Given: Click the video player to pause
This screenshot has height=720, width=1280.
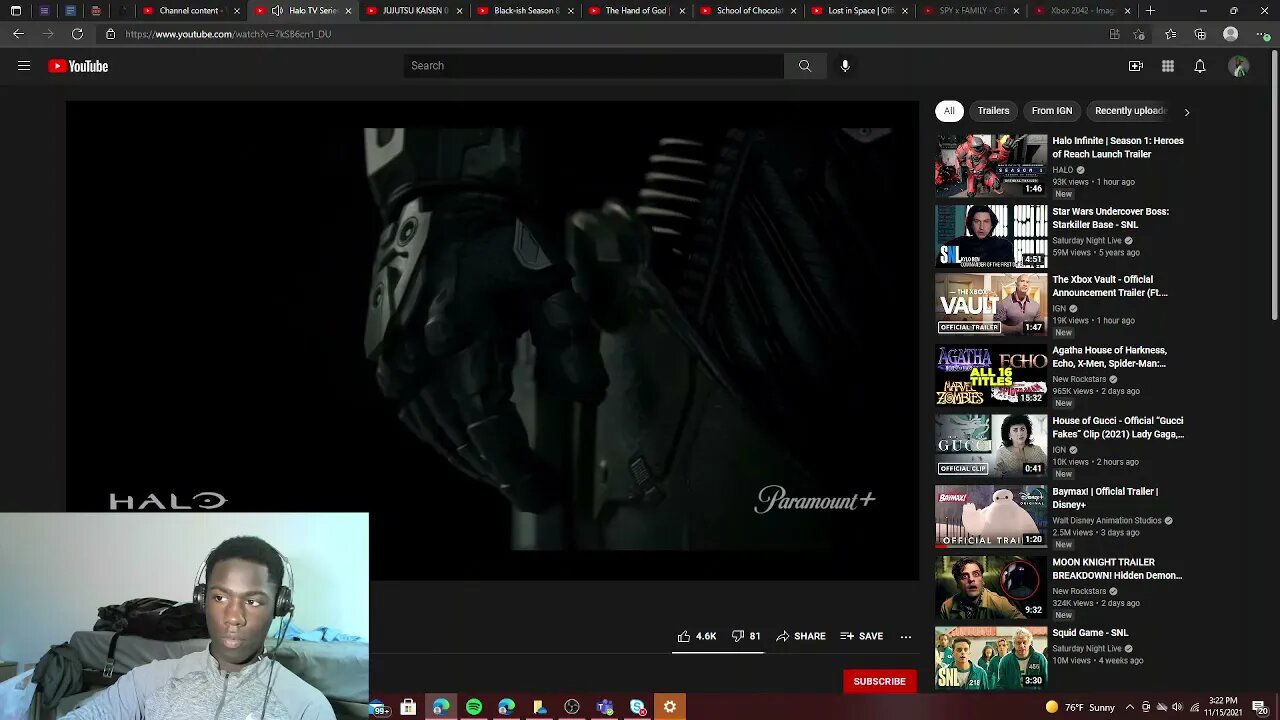Looking at the screenshot, I should [x=492, y=340].
